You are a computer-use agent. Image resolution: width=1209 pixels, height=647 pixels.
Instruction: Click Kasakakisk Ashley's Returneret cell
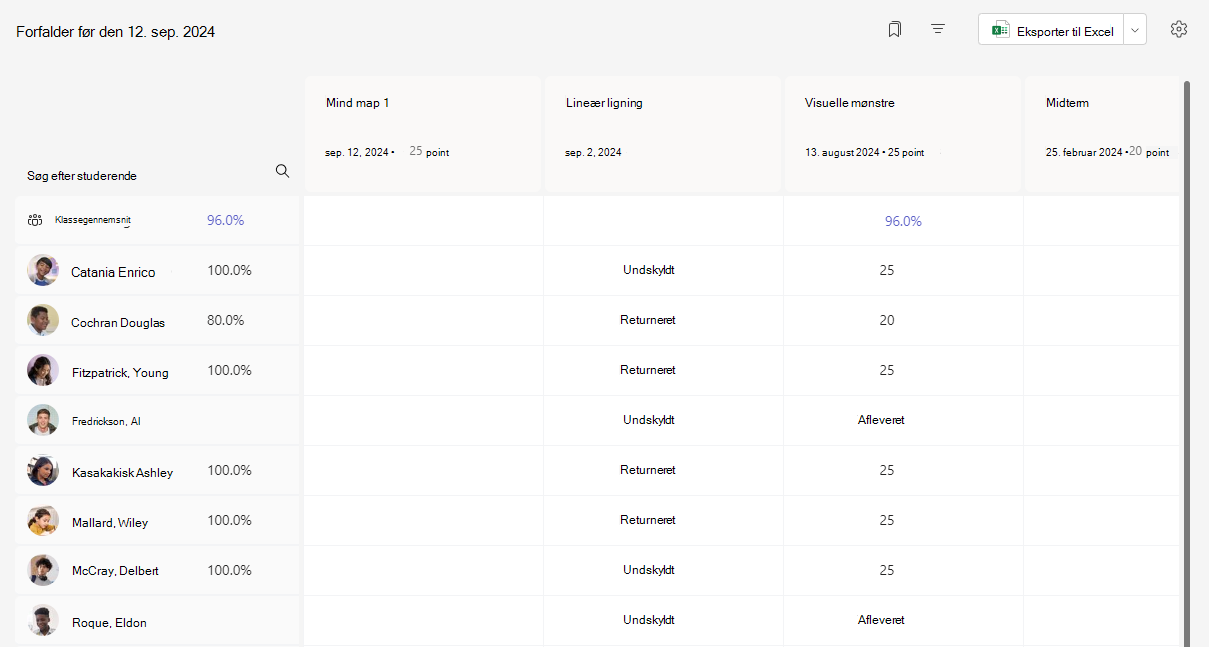[663, 470]
